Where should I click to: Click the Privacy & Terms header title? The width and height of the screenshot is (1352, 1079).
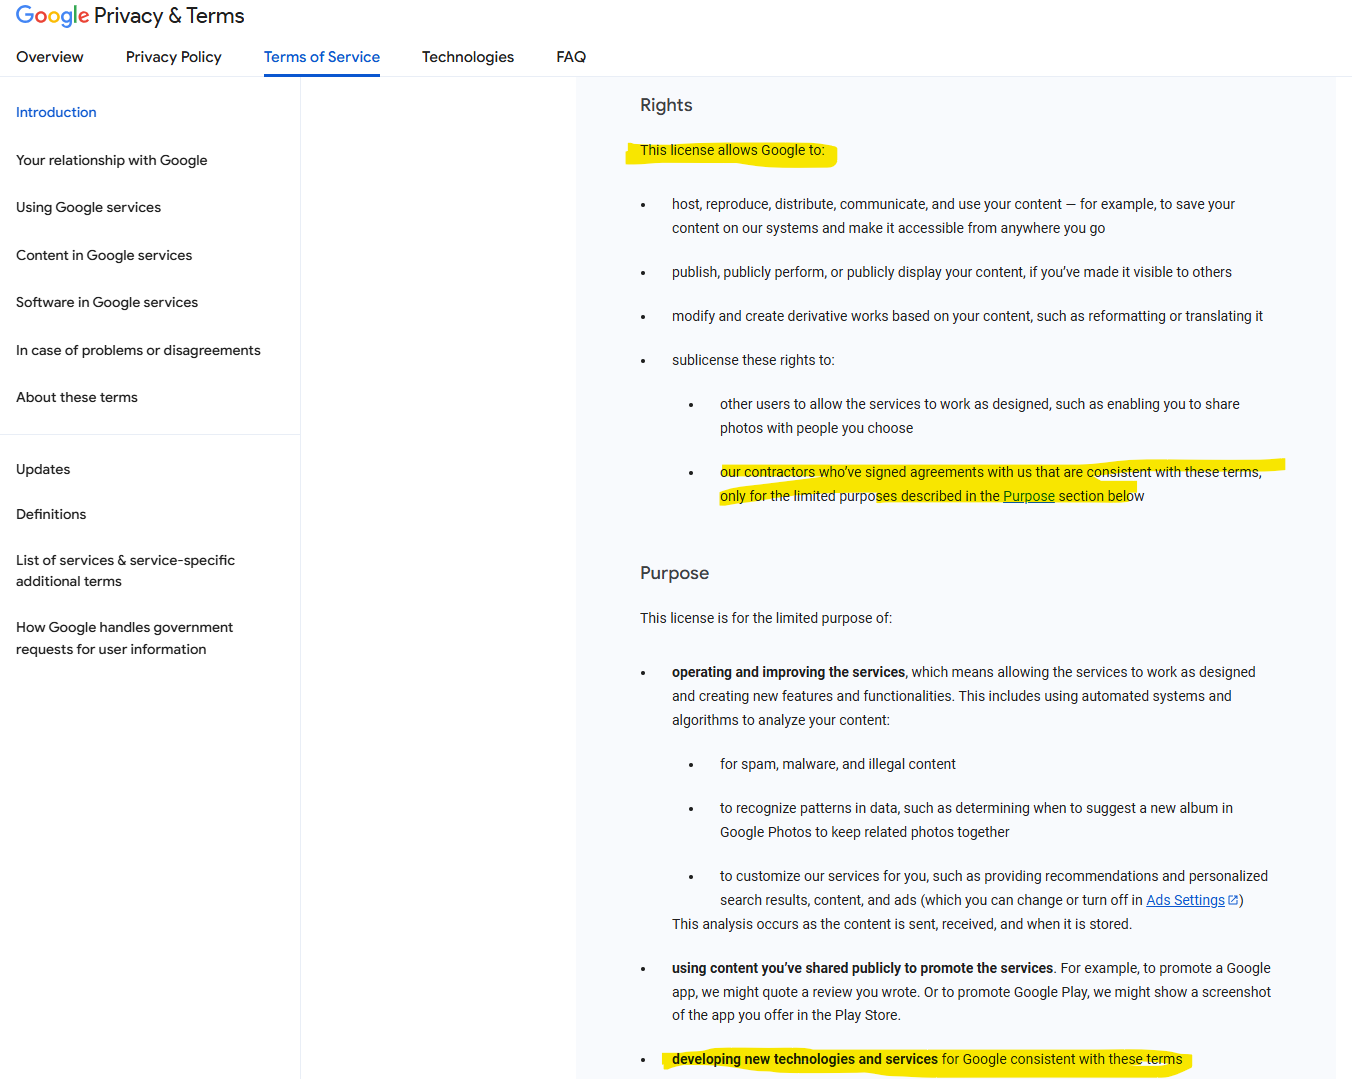[169, 16]
